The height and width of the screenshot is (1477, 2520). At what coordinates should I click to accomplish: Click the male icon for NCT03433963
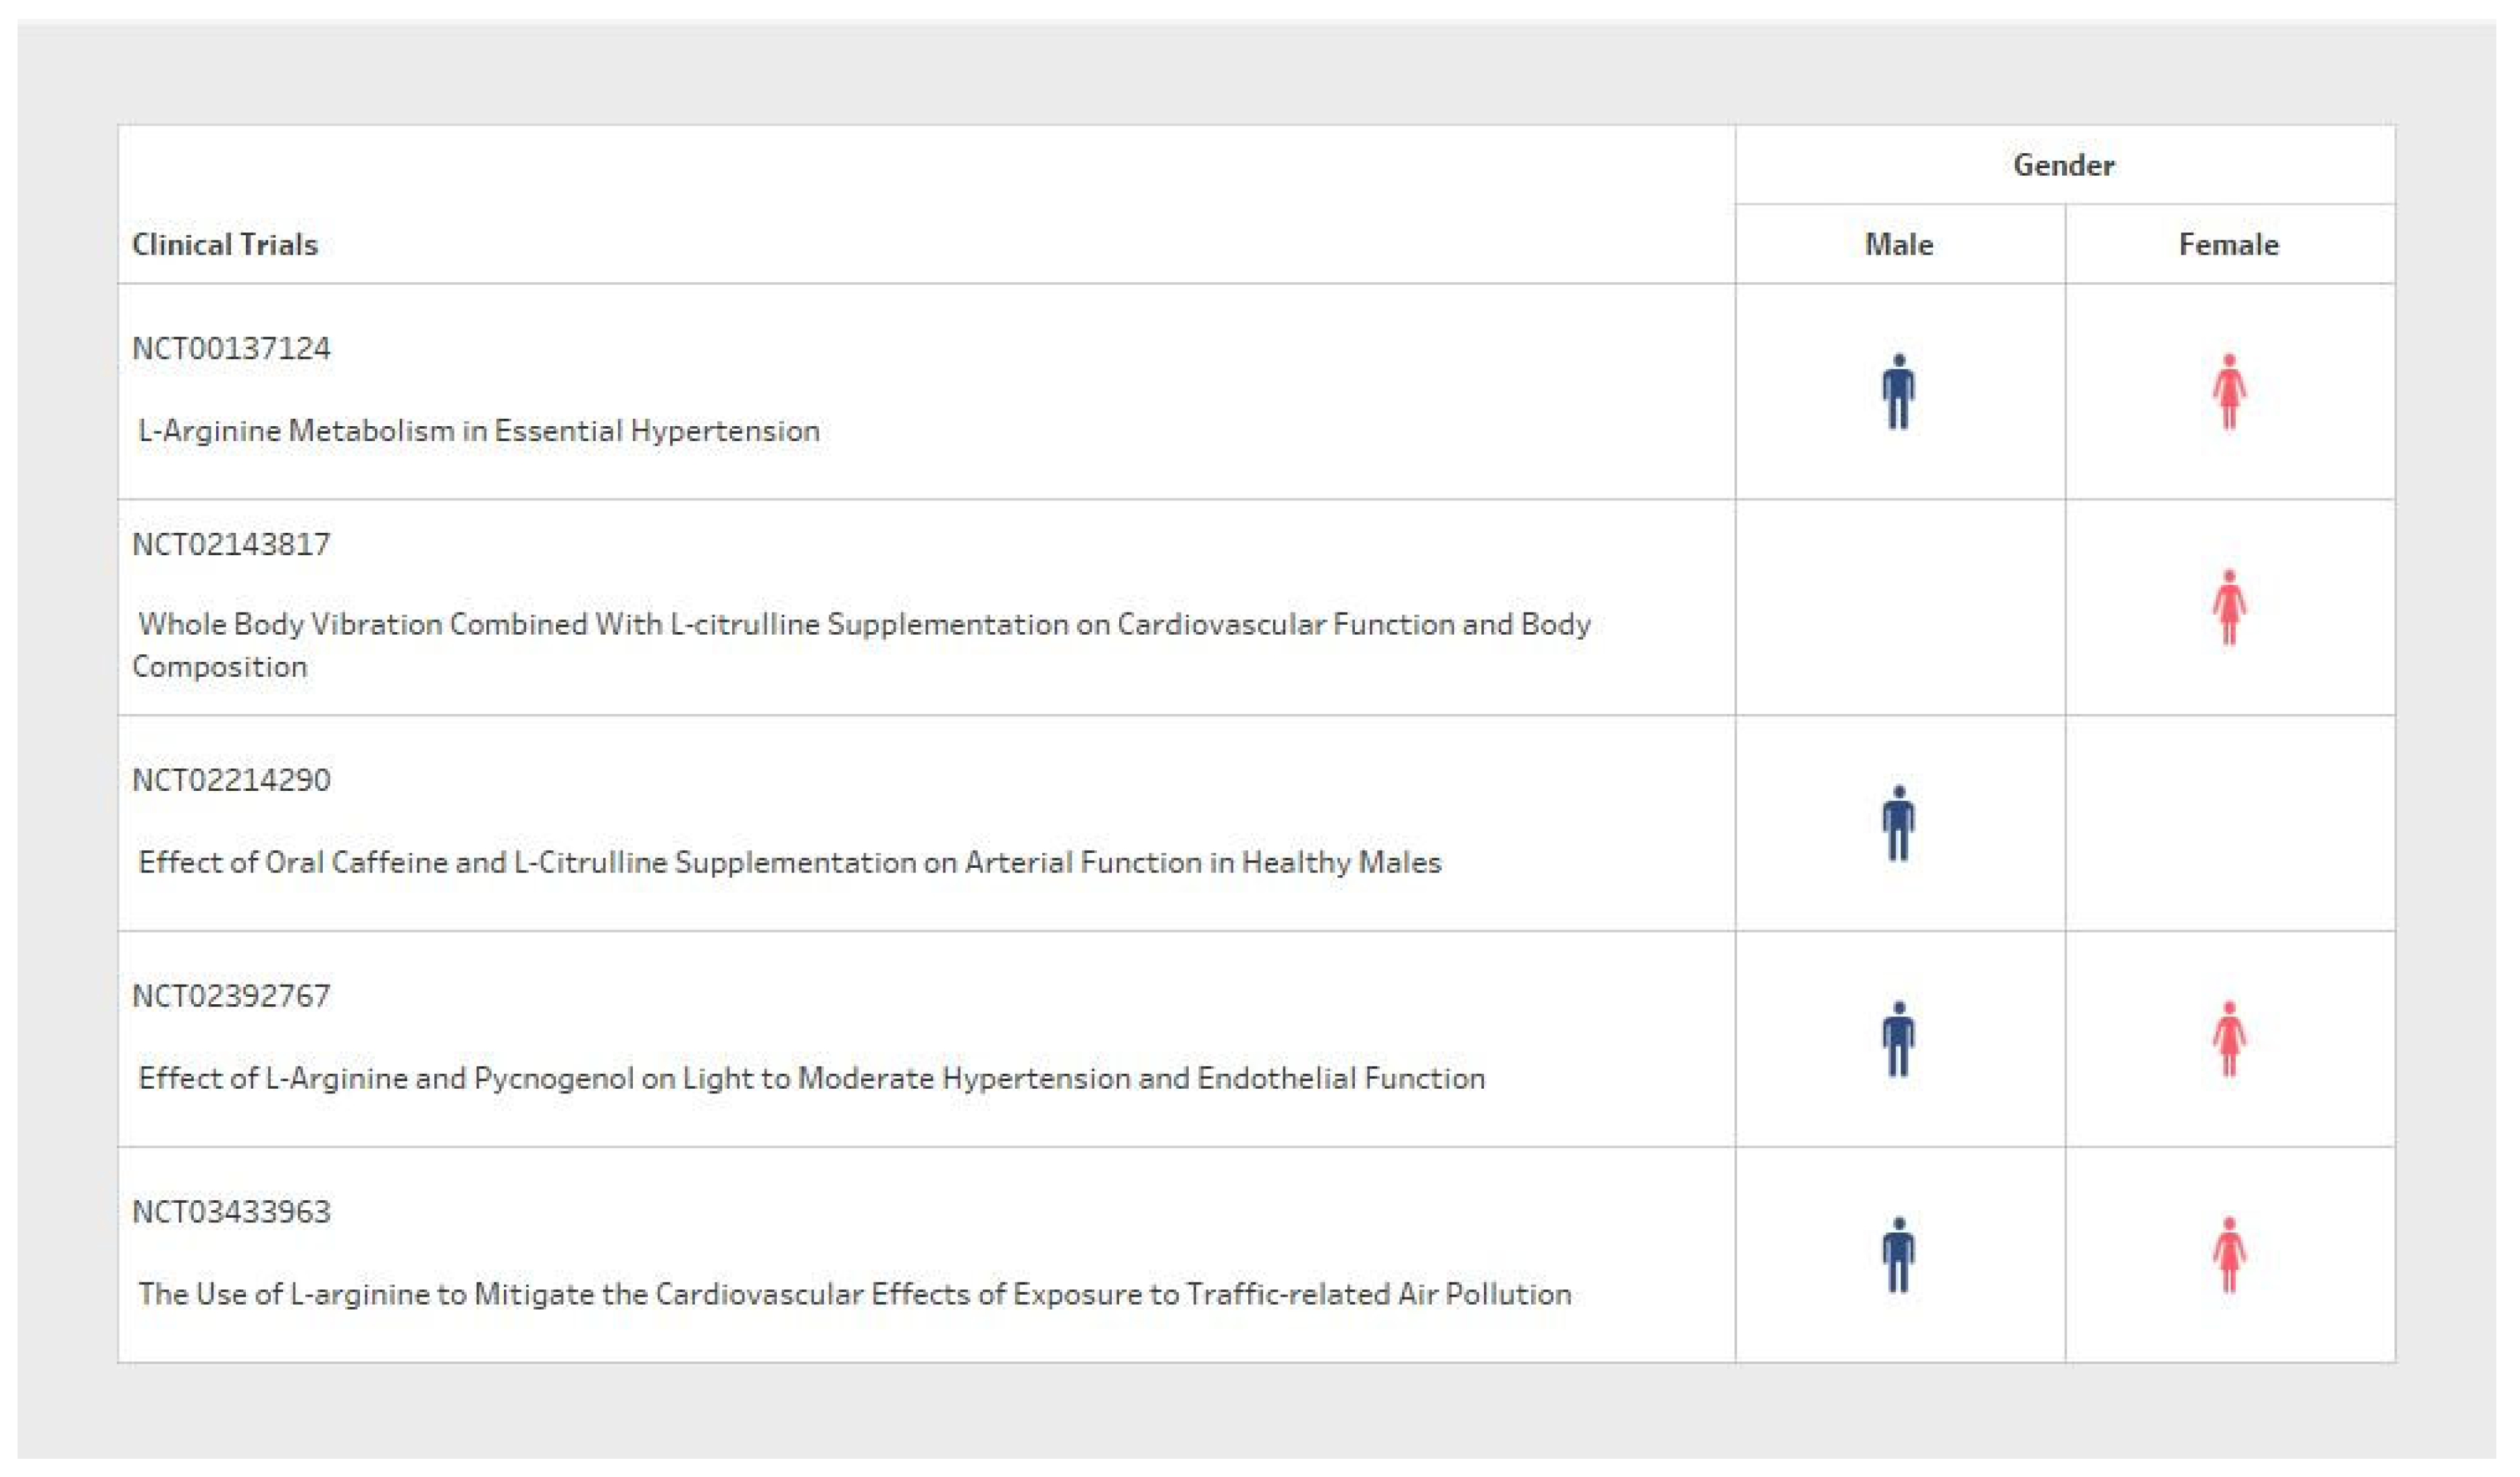(x=1898, y=1256)
